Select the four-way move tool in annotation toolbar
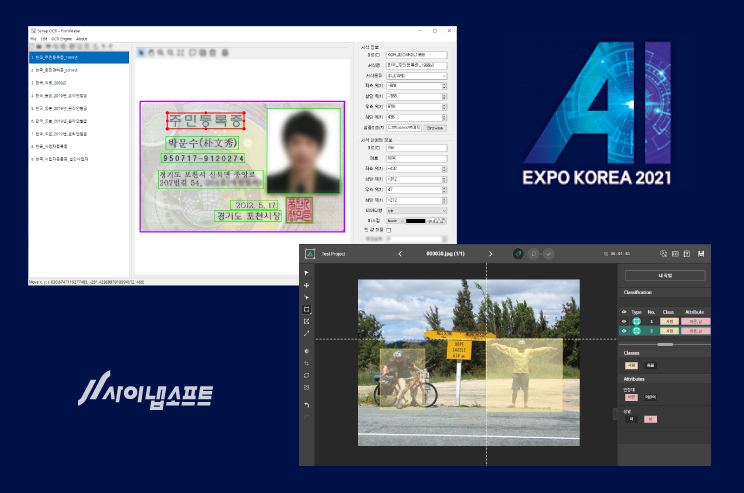Viewport: 744px width, 493px height. (x=307, y=285)
